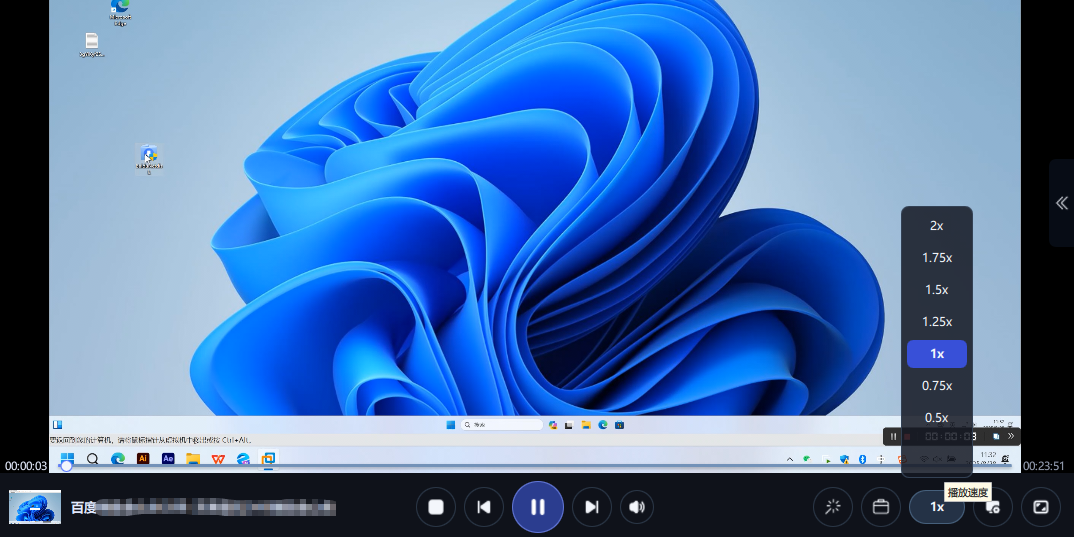Stop video playback with the stop button

(436, 507)
